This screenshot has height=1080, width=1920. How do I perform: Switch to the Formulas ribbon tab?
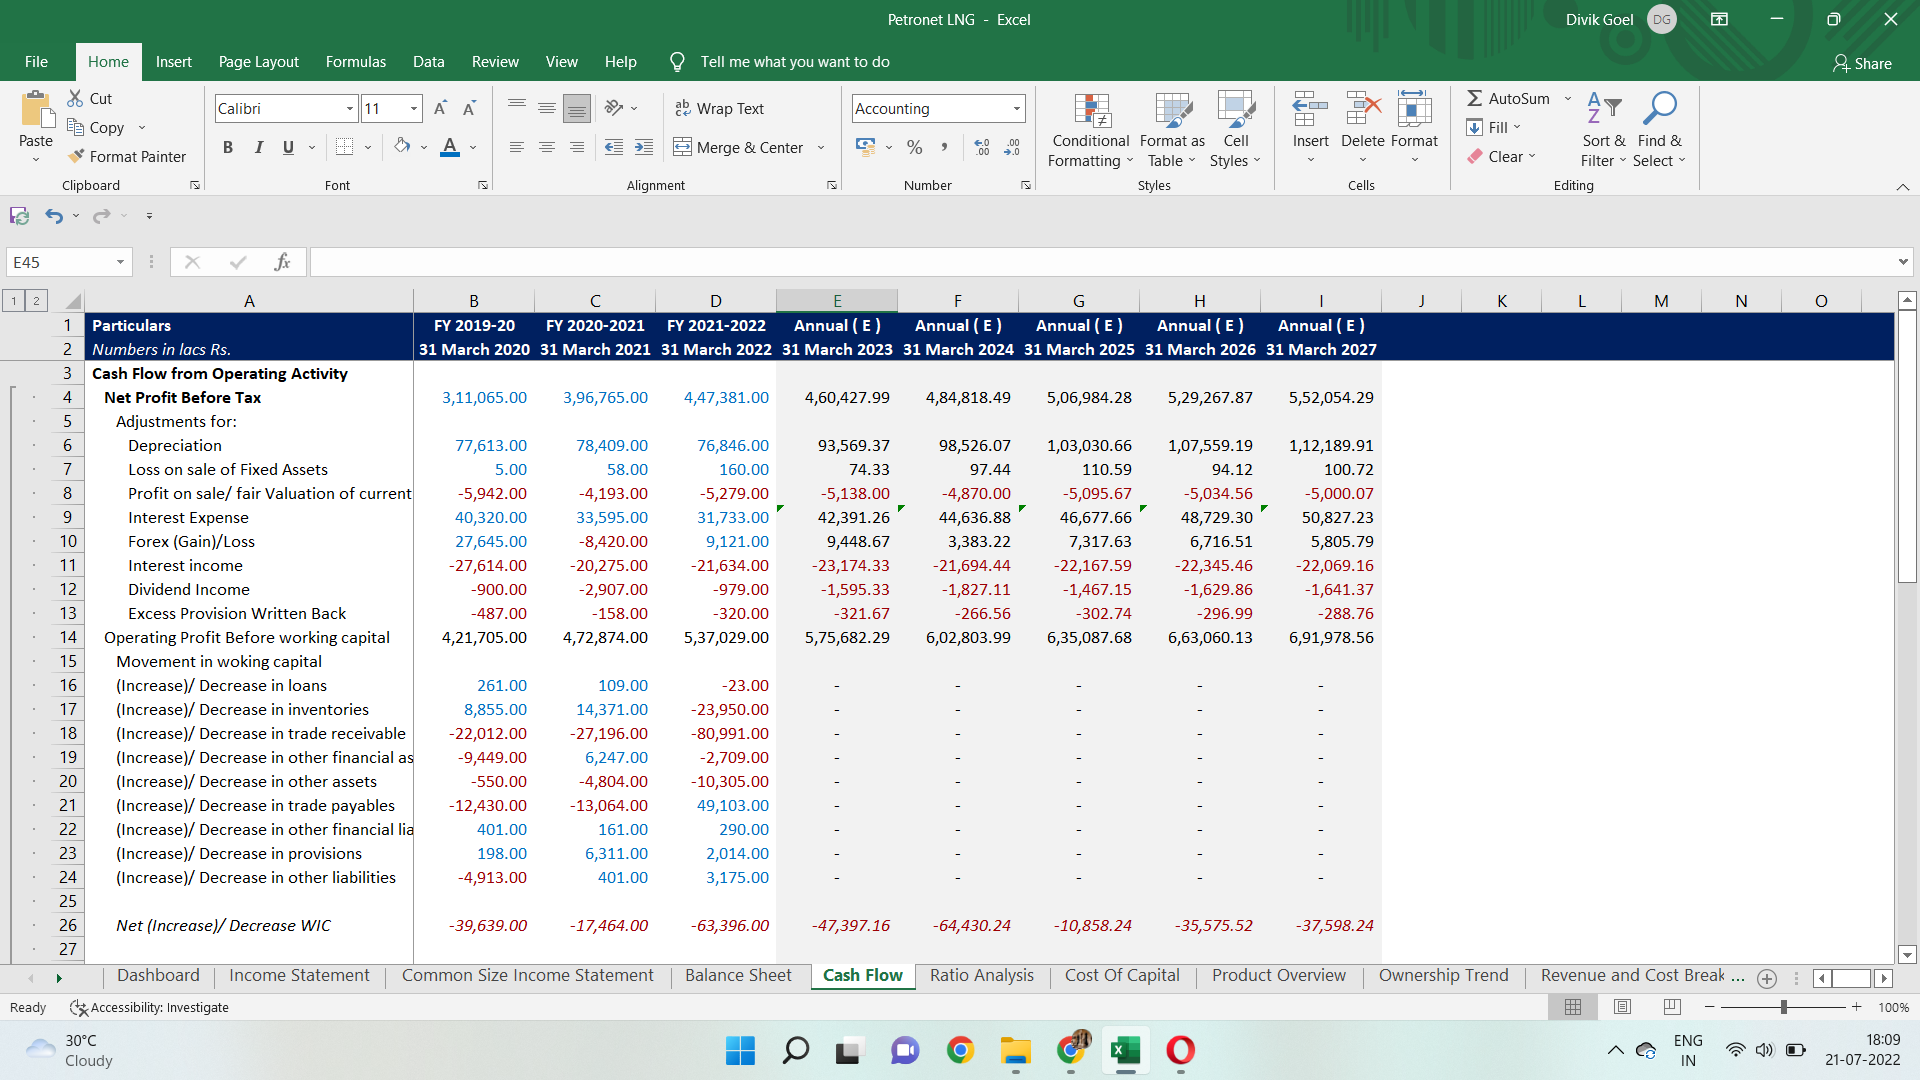click(355, 61)
